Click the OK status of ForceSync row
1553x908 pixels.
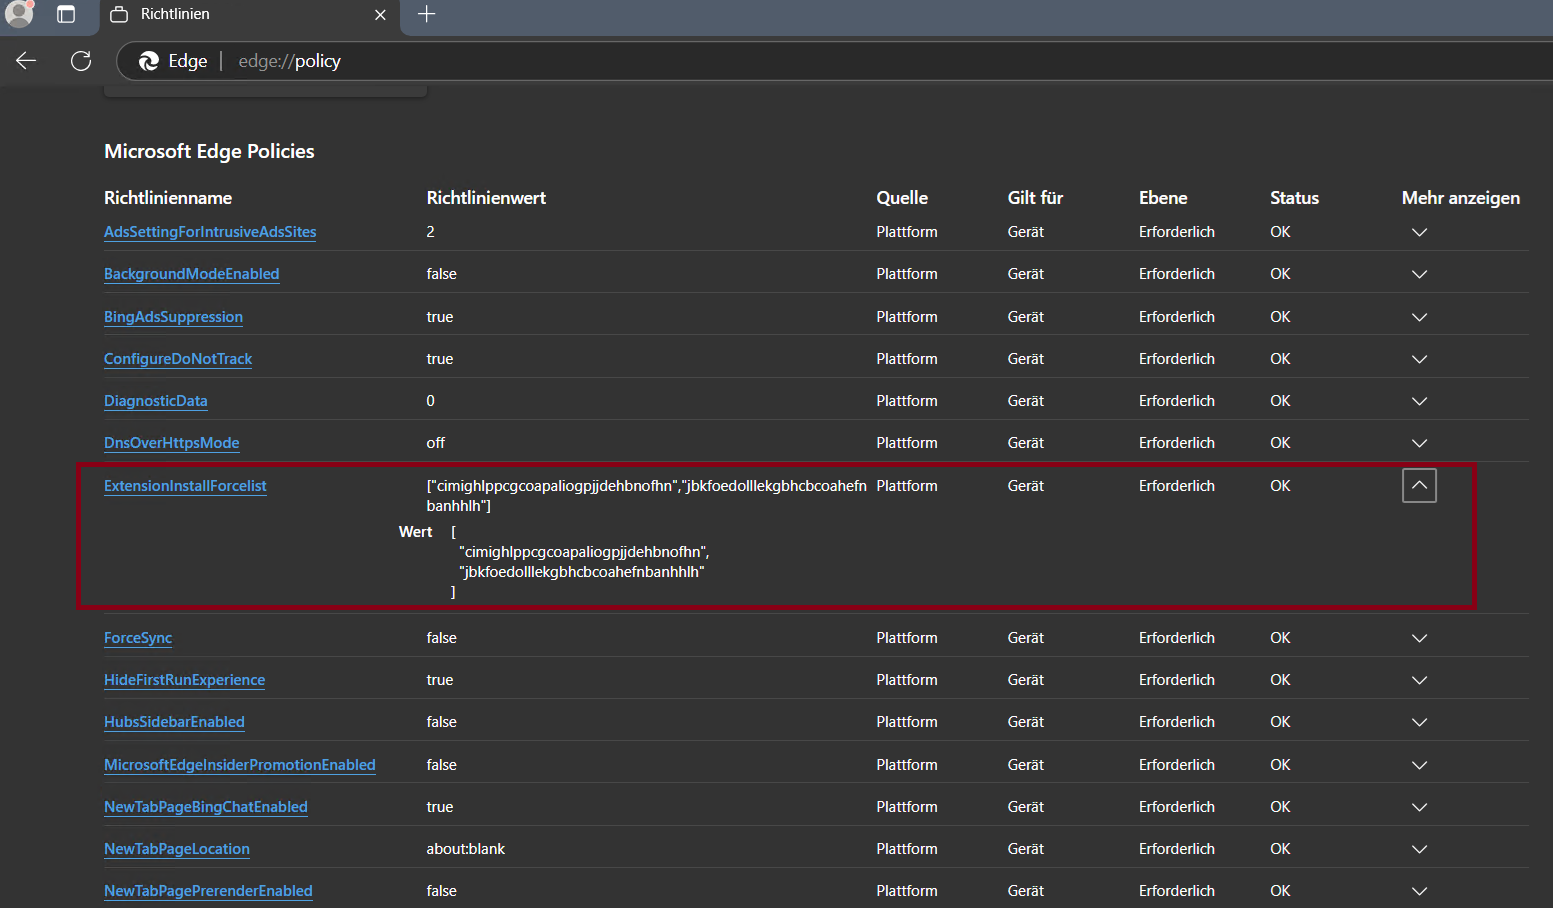point(1280,638)
